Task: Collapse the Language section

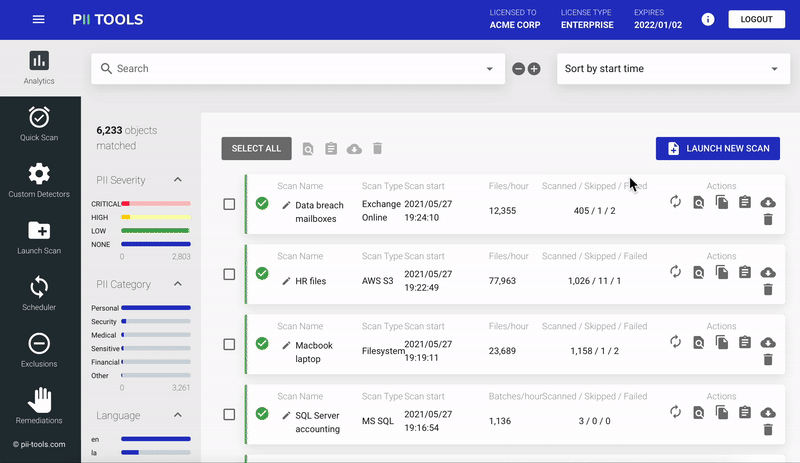Action: [x=178, y=415]
